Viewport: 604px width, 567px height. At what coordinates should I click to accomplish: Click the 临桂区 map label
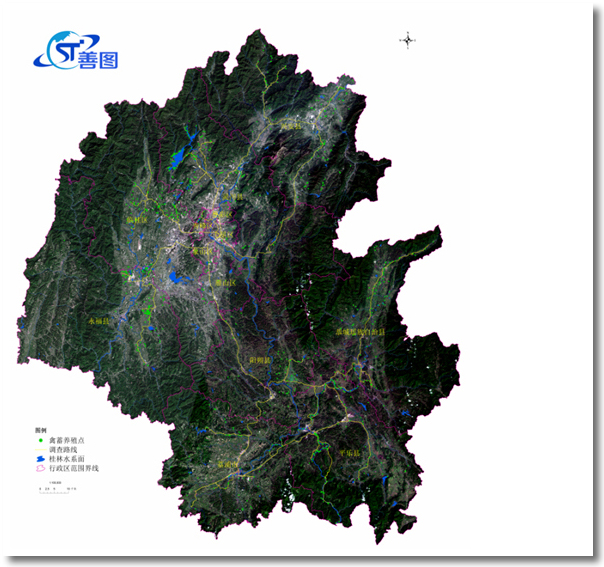point(137,220)
